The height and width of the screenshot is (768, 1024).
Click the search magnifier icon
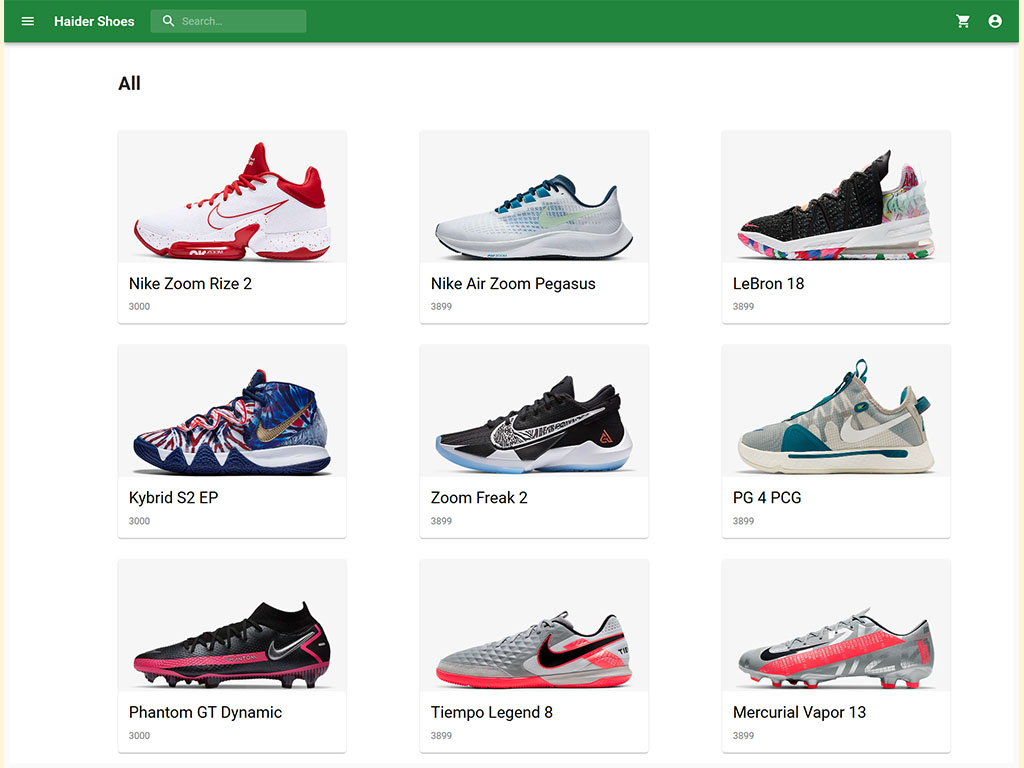(x=168, y=21)
